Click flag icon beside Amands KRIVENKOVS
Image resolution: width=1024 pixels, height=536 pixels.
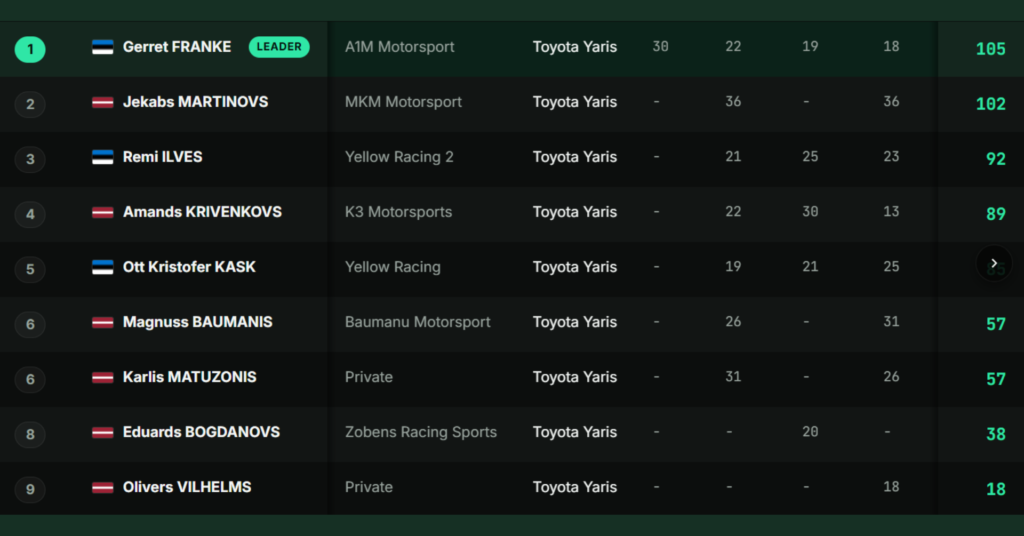(103, 212)
